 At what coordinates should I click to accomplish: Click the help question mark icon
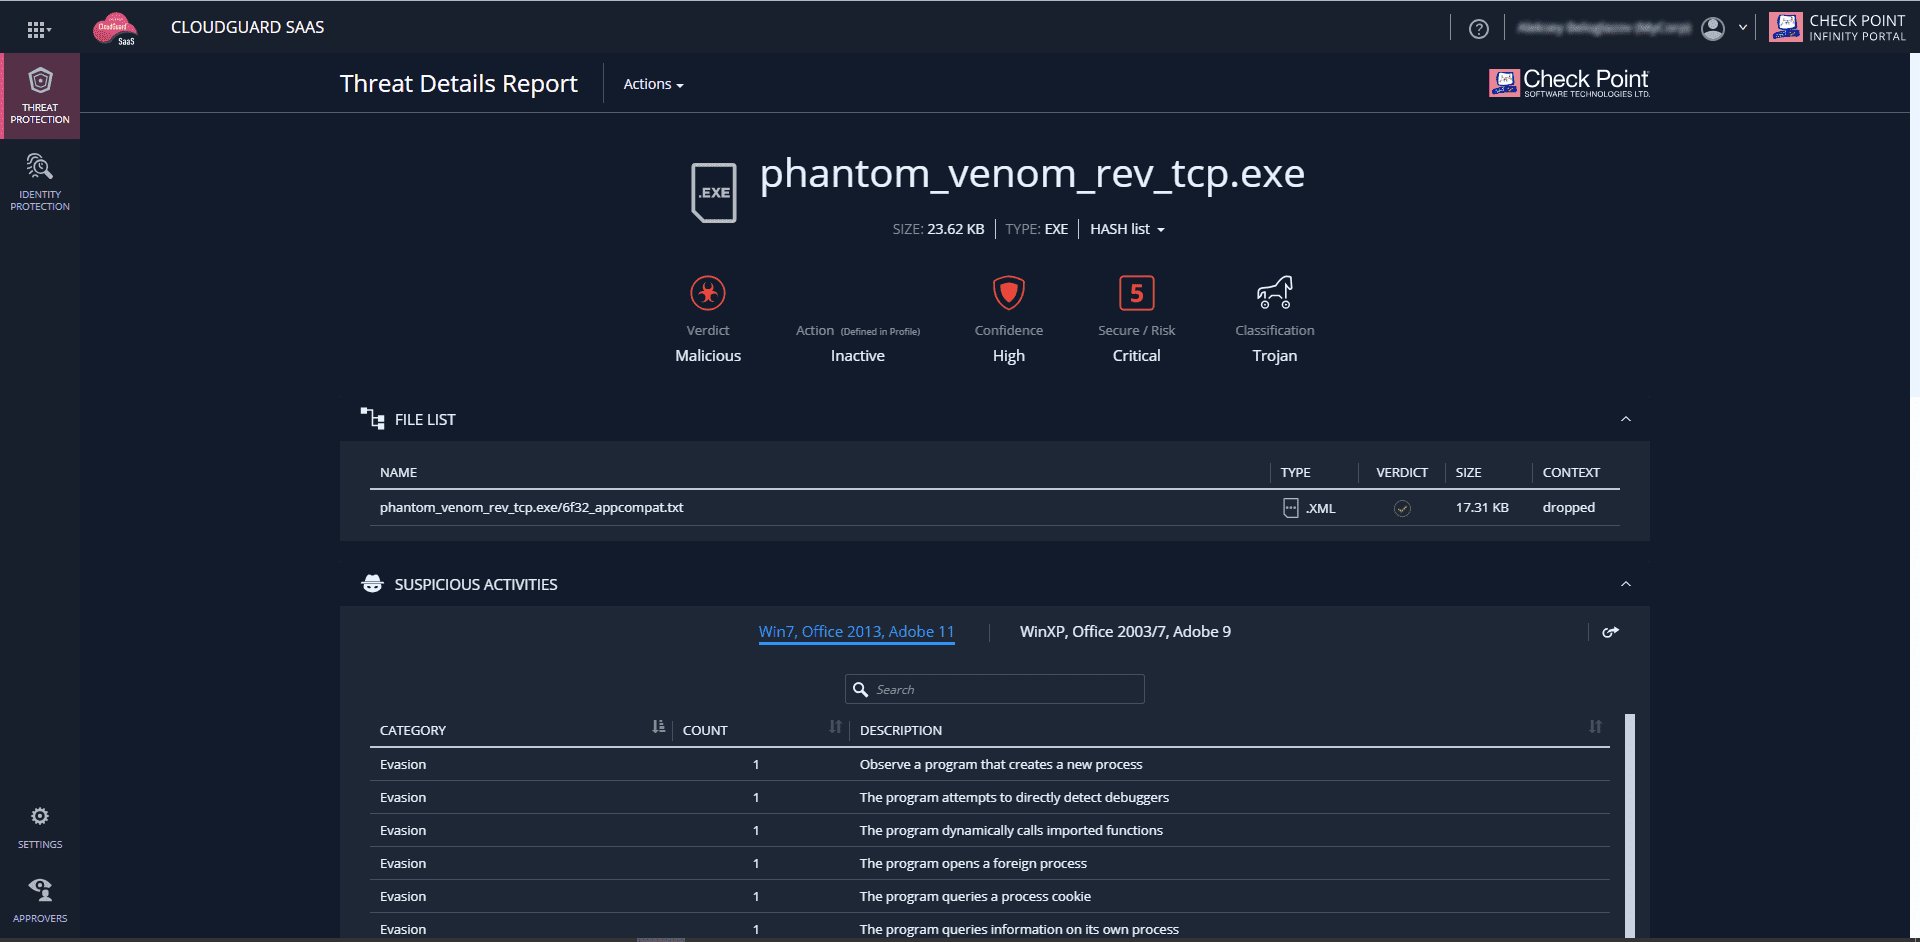pos(1478,29)
